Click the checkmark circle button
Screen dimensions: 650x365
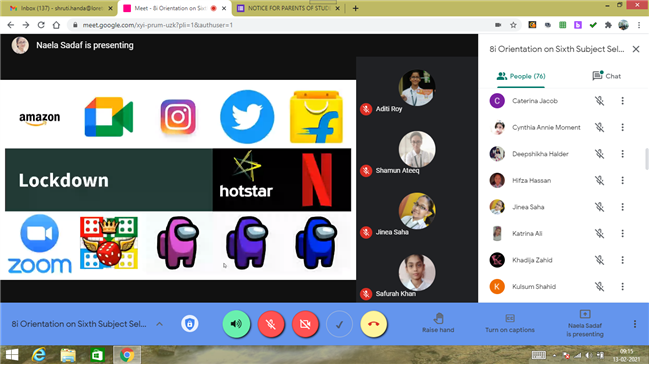tap(339, 324)
